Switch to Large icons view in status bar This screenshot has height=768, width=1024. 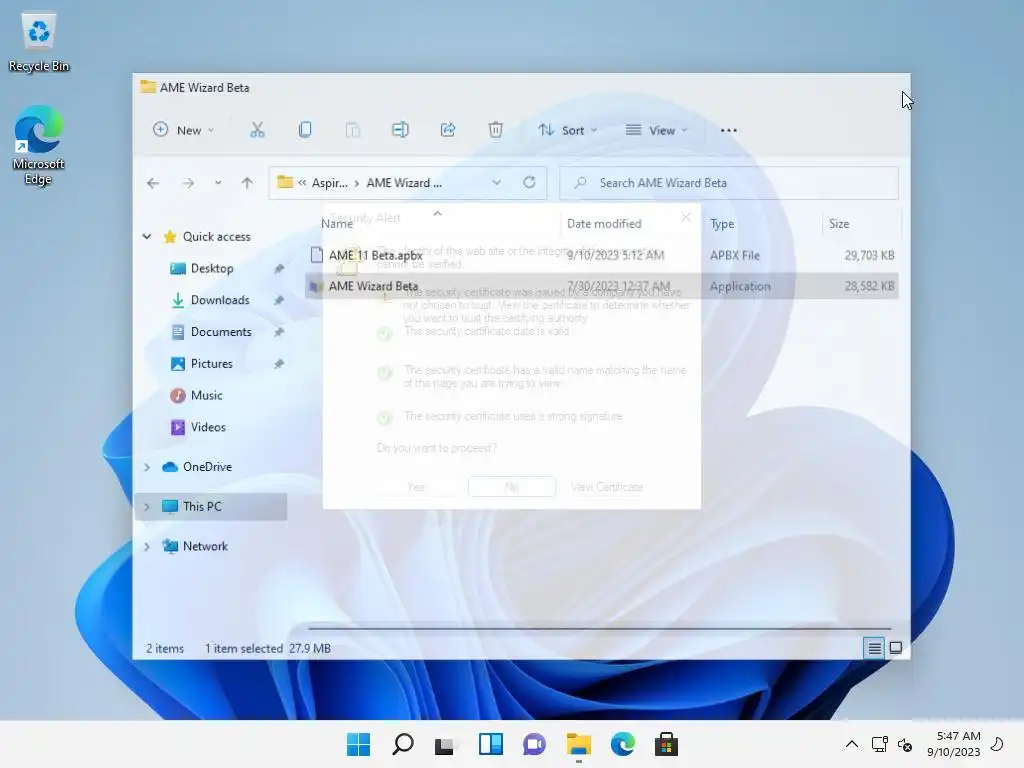click(x=896, y=648)
